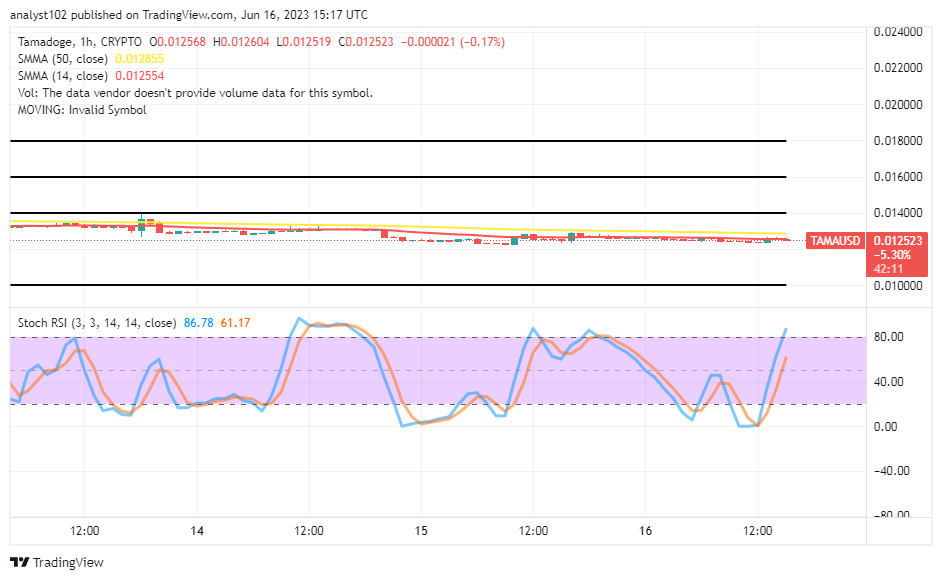Select the SMMA (50, close) indicator legend

pos(62,59)
